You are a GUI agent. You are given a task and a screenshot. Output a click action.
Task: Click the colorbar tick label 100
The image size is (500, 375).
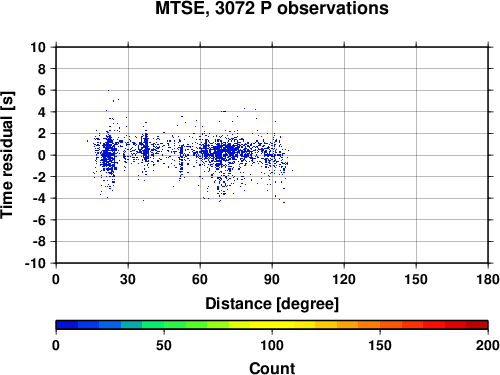click(272, 345)
